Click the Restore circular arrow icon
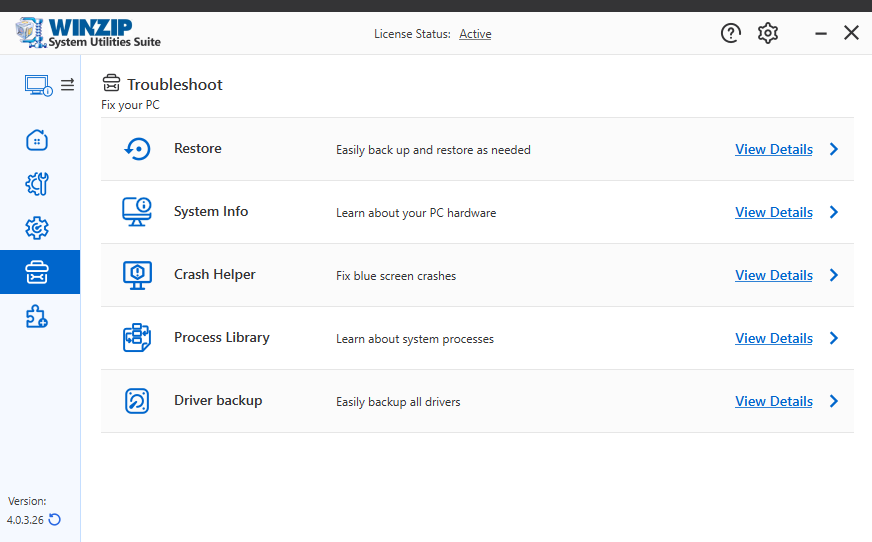Viewport: 872px width, 542px height. 137,149
